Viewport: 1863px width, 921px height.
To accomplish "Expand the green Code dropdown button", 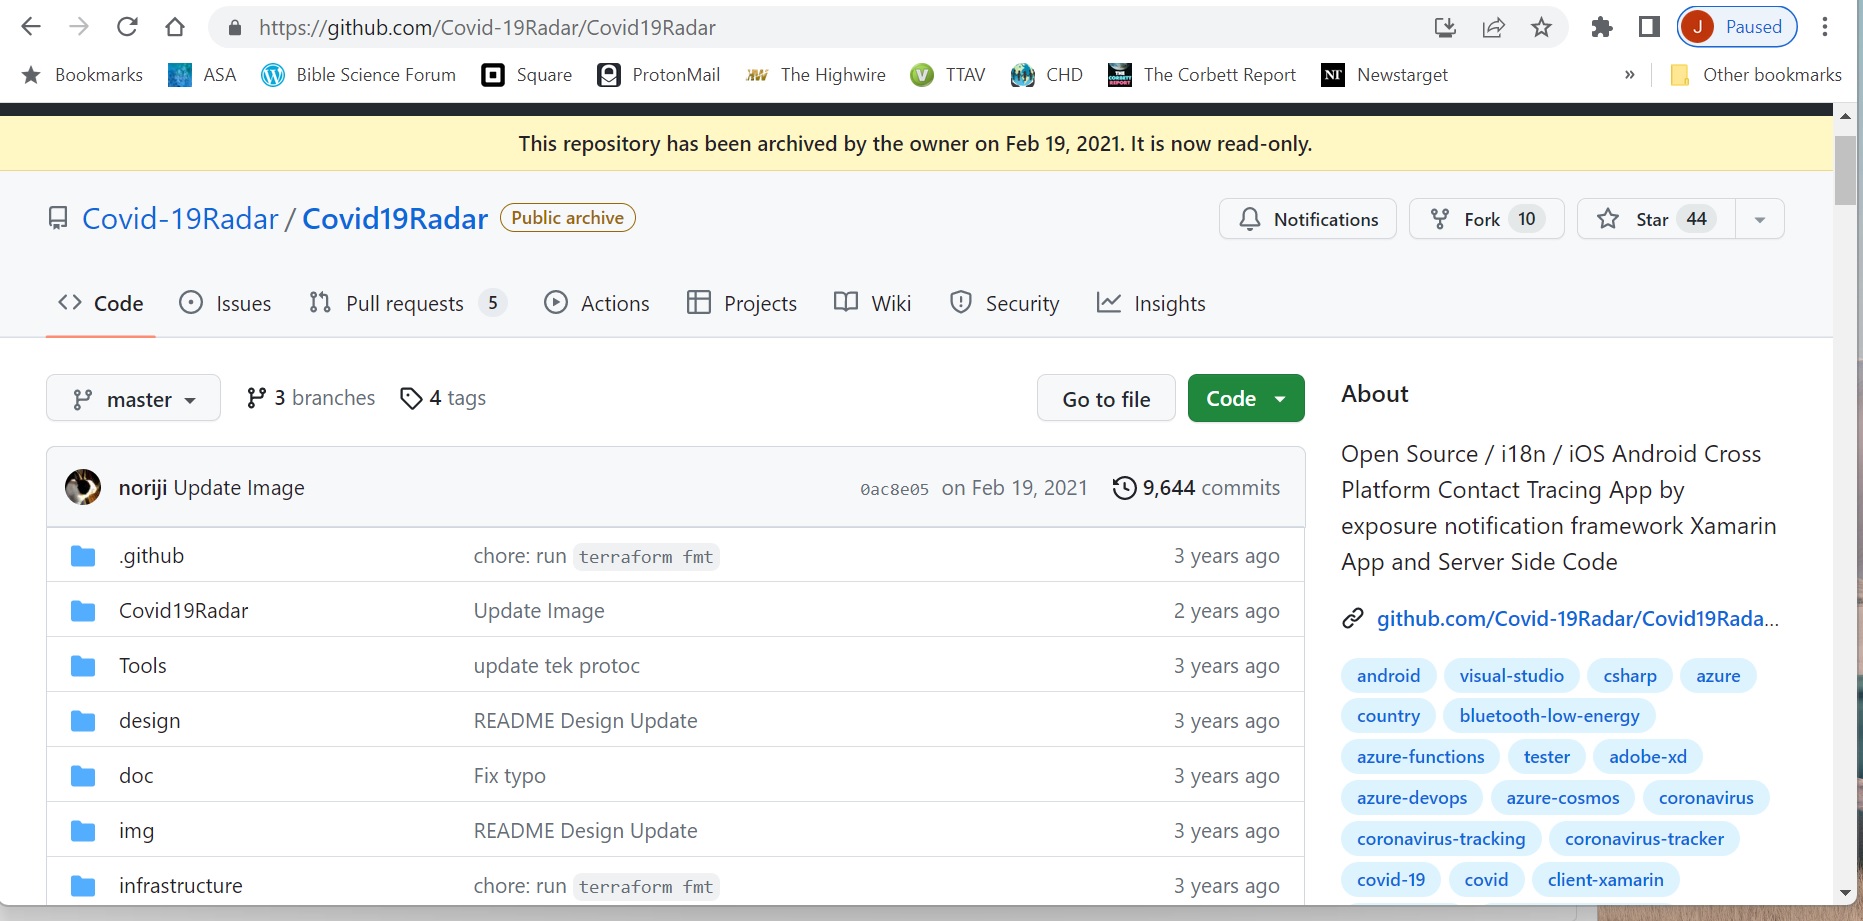I will [x=1245, y=398].
